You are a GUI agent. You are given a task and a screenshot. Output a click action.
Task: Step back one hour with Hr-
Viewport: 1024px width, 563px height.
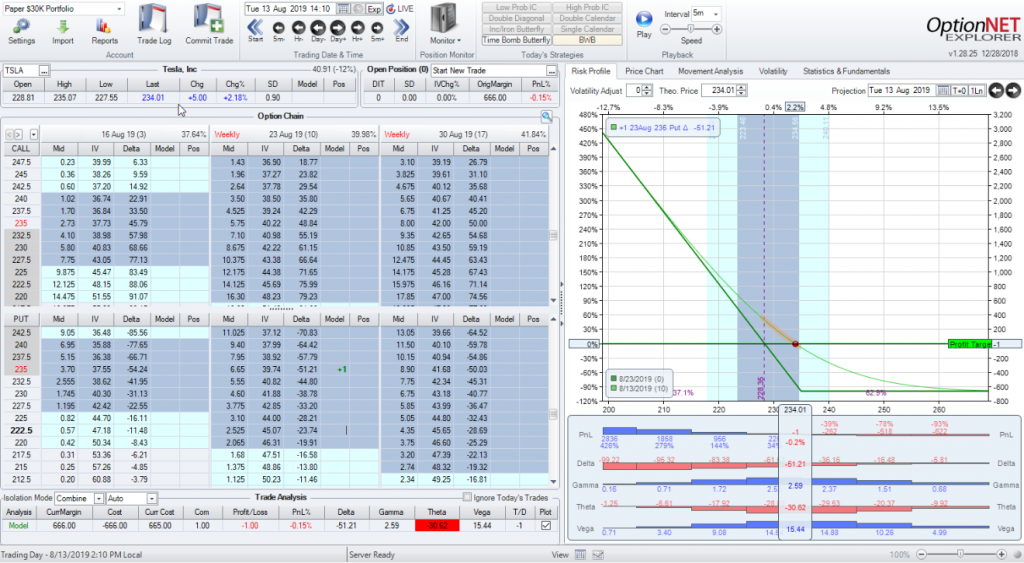pos(298,30)
